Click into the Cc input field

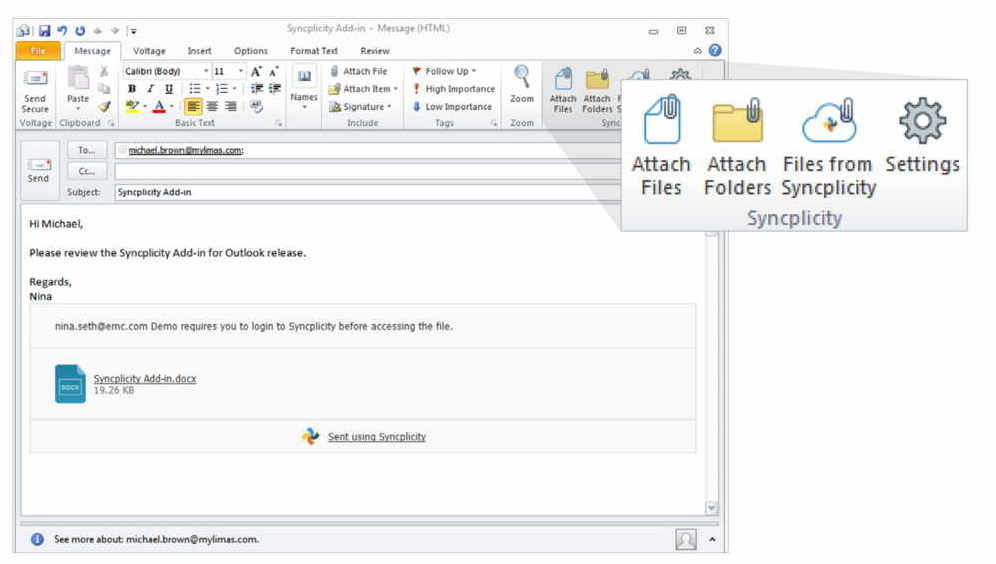368,171
